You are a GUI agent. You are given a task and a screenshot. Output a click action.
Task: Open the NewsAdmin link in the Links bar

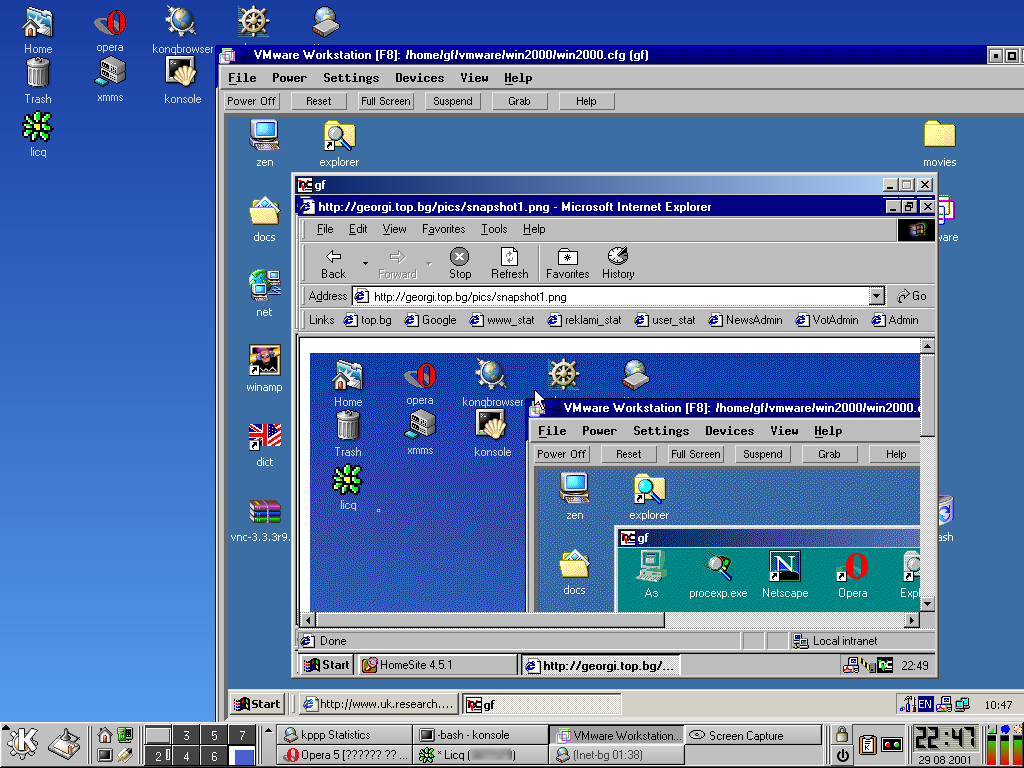coord(745,320)
